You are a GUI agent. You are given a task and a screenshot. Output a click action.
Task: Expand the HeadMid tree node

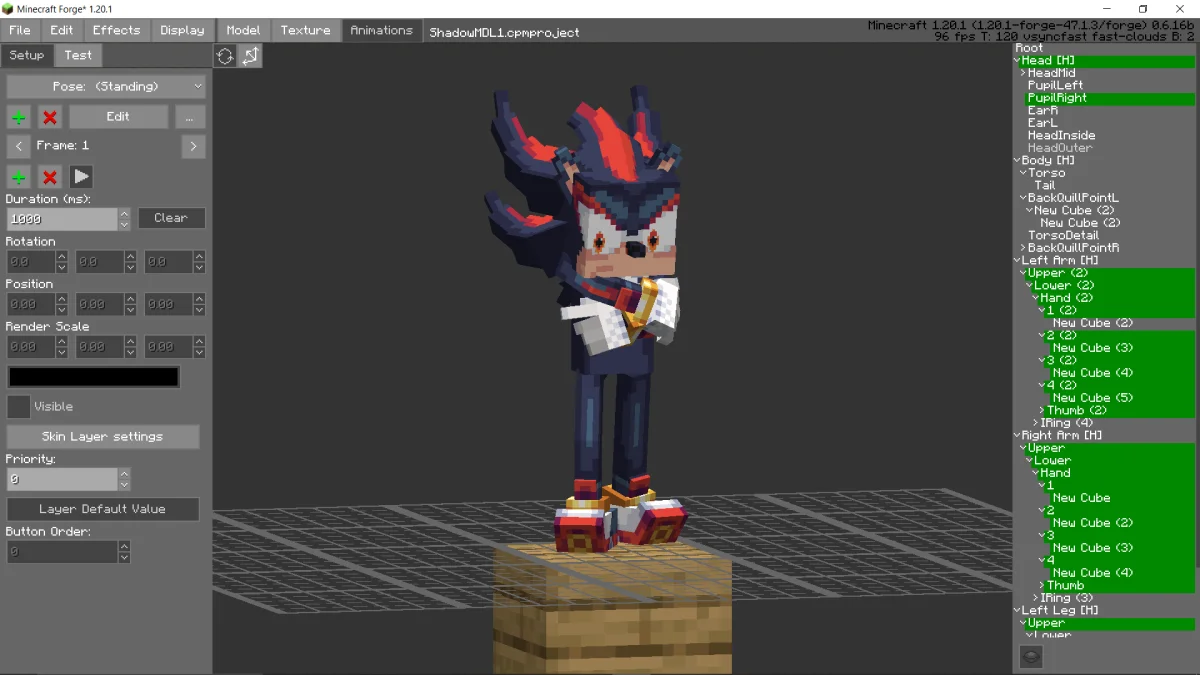(x=1023, y=73)
